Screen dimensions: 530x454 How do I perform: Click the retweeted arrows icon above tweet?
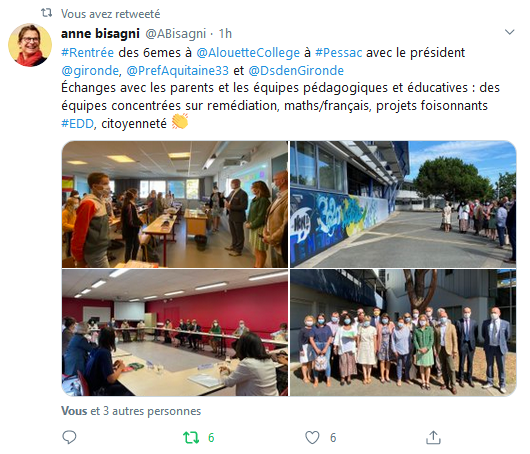pos(47,13)
